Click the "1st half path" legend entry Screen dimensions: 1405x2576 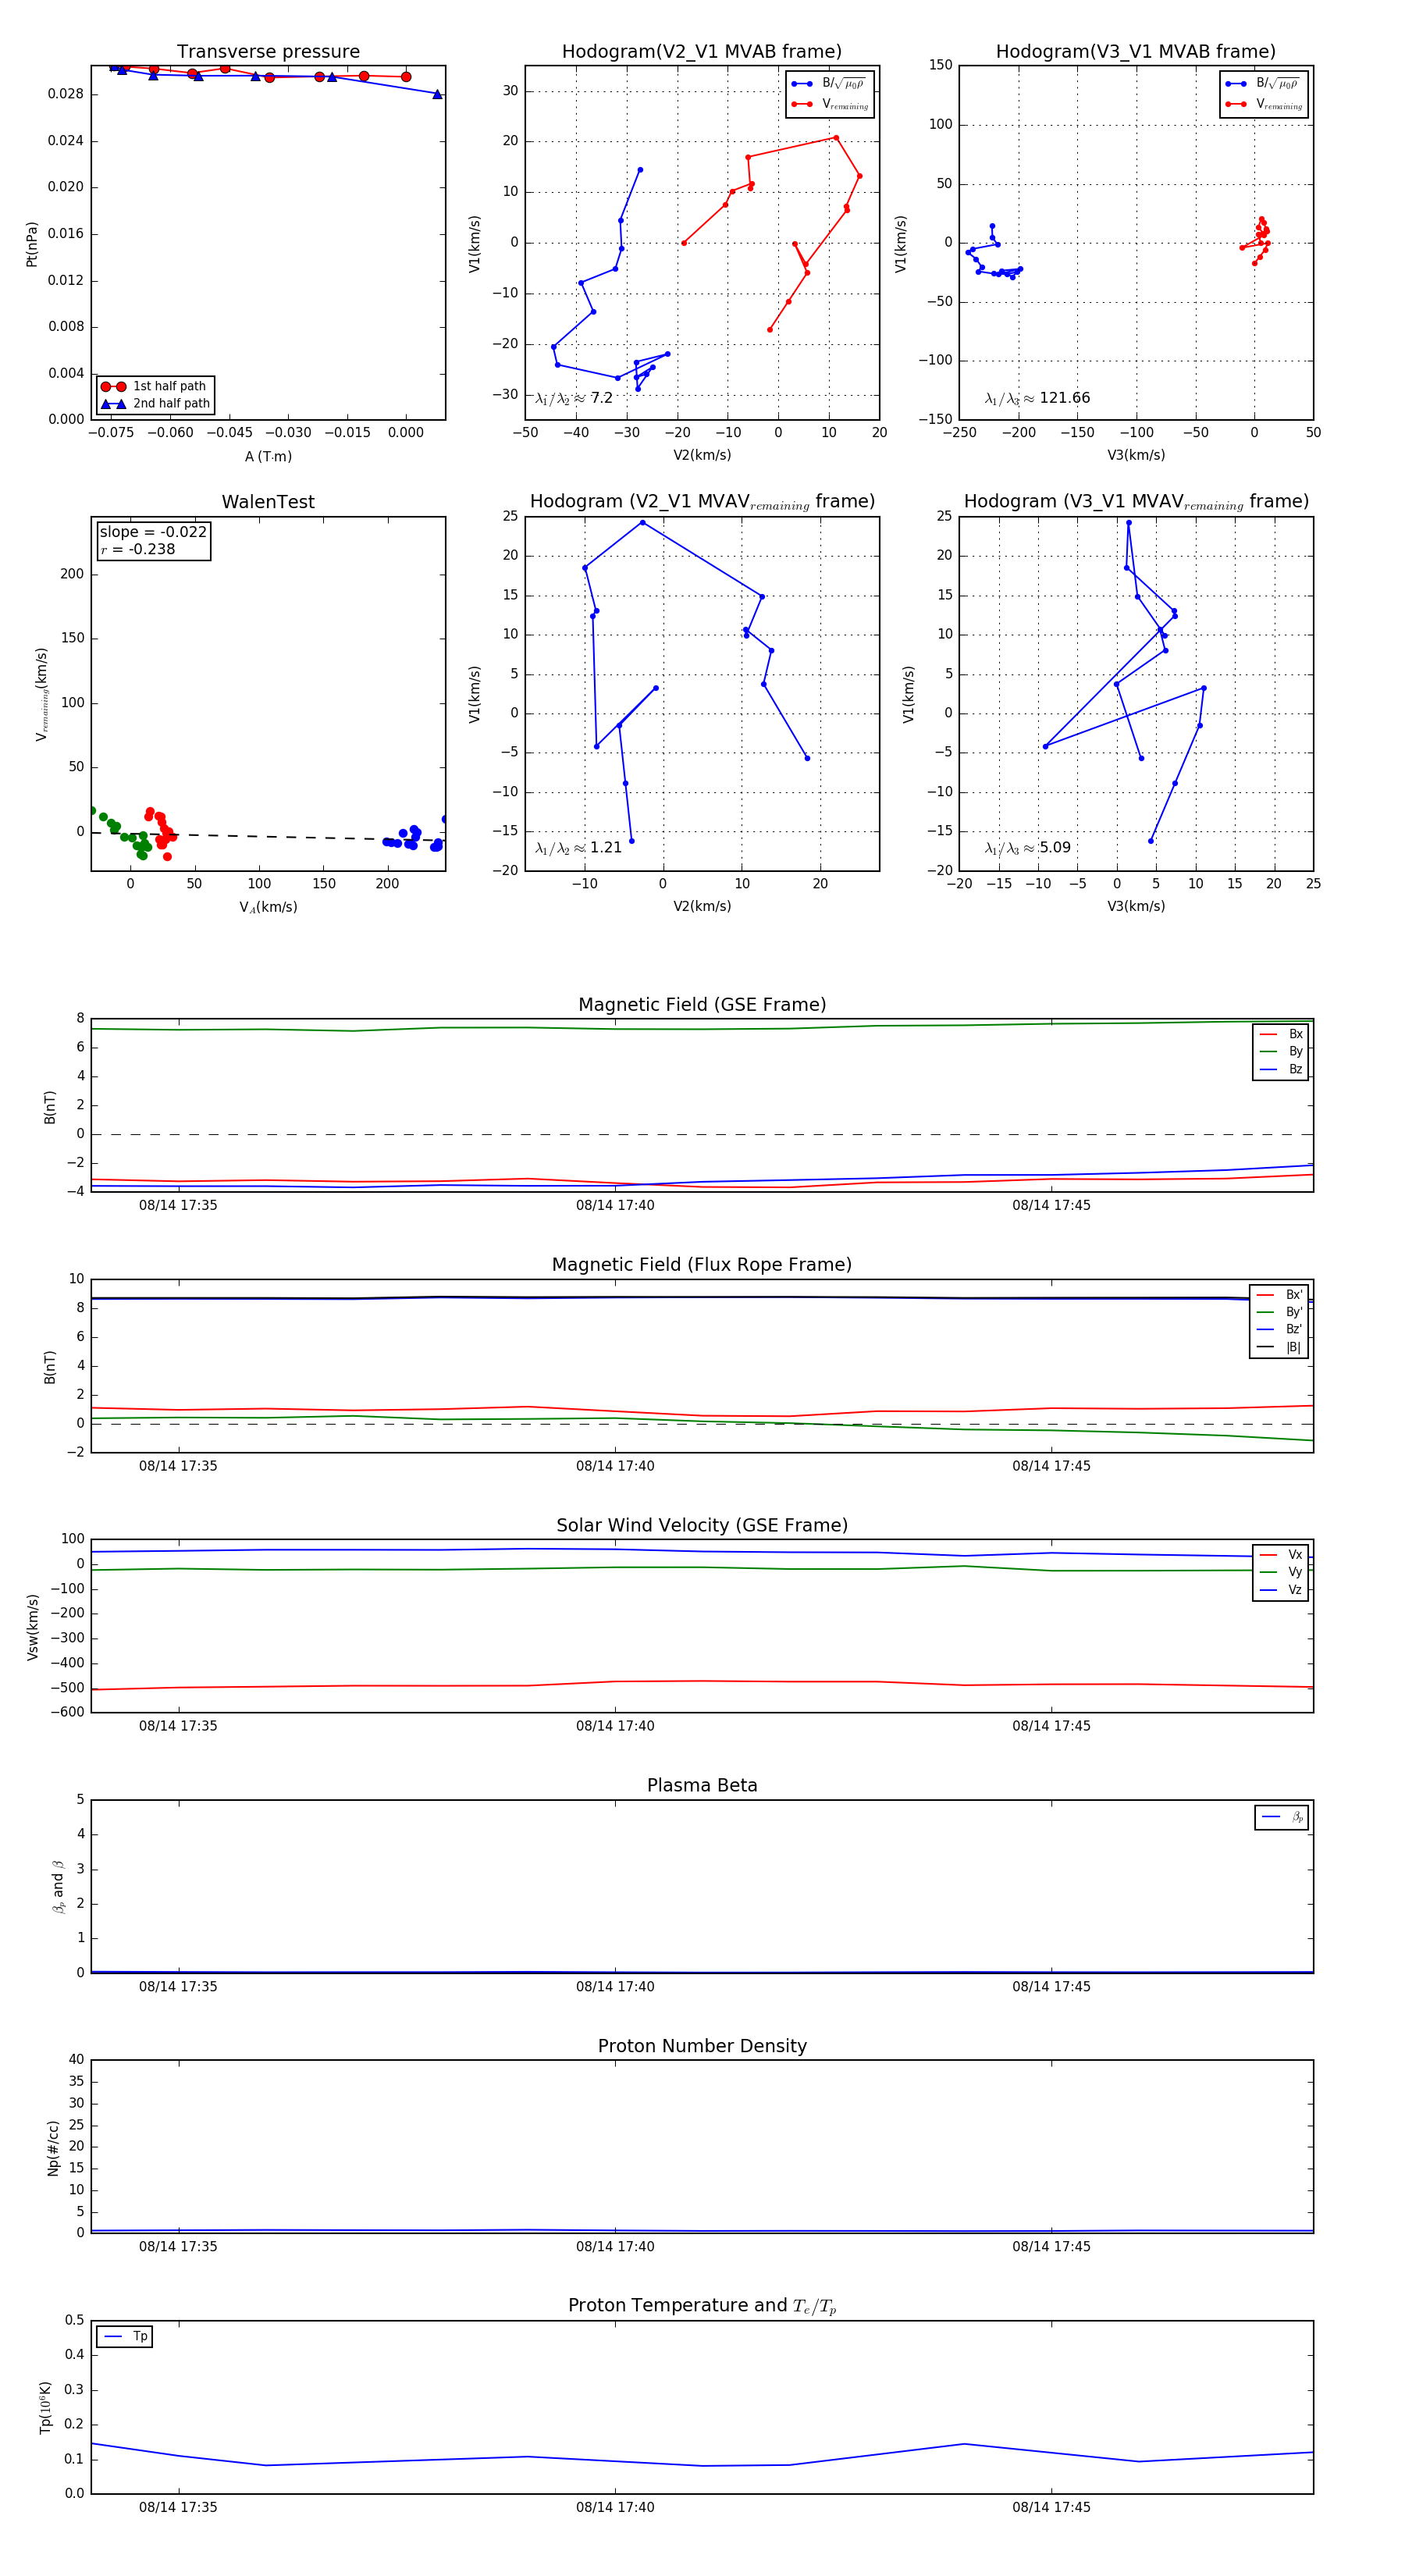point(156,386)
